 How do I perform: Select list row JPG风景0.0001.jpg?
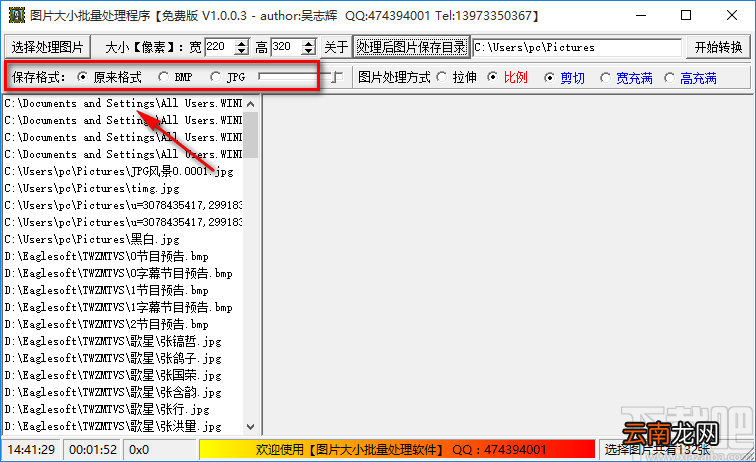[x=123, y=171]
